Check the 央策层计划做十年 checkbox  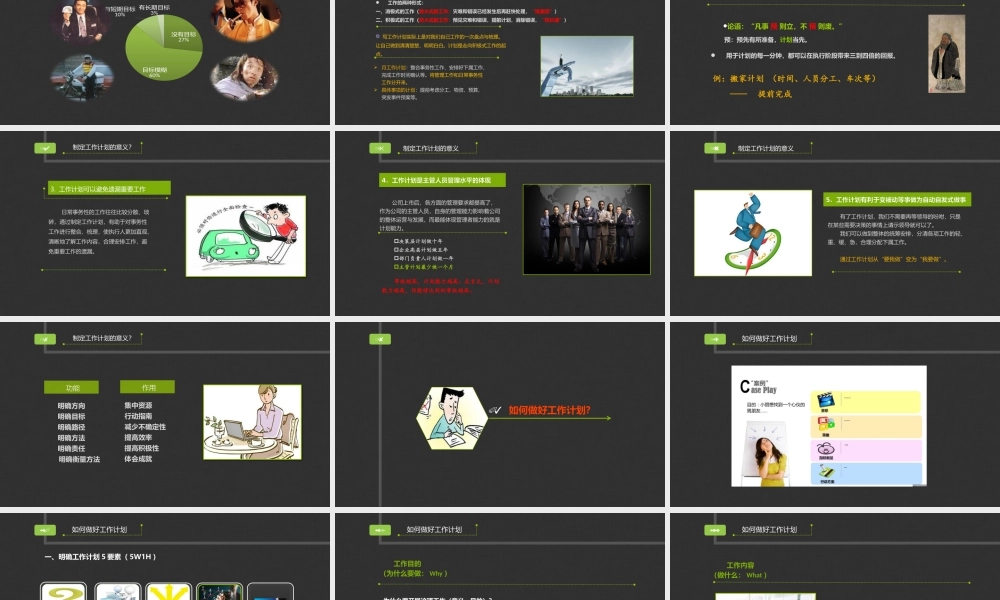[x=396, y=241]
